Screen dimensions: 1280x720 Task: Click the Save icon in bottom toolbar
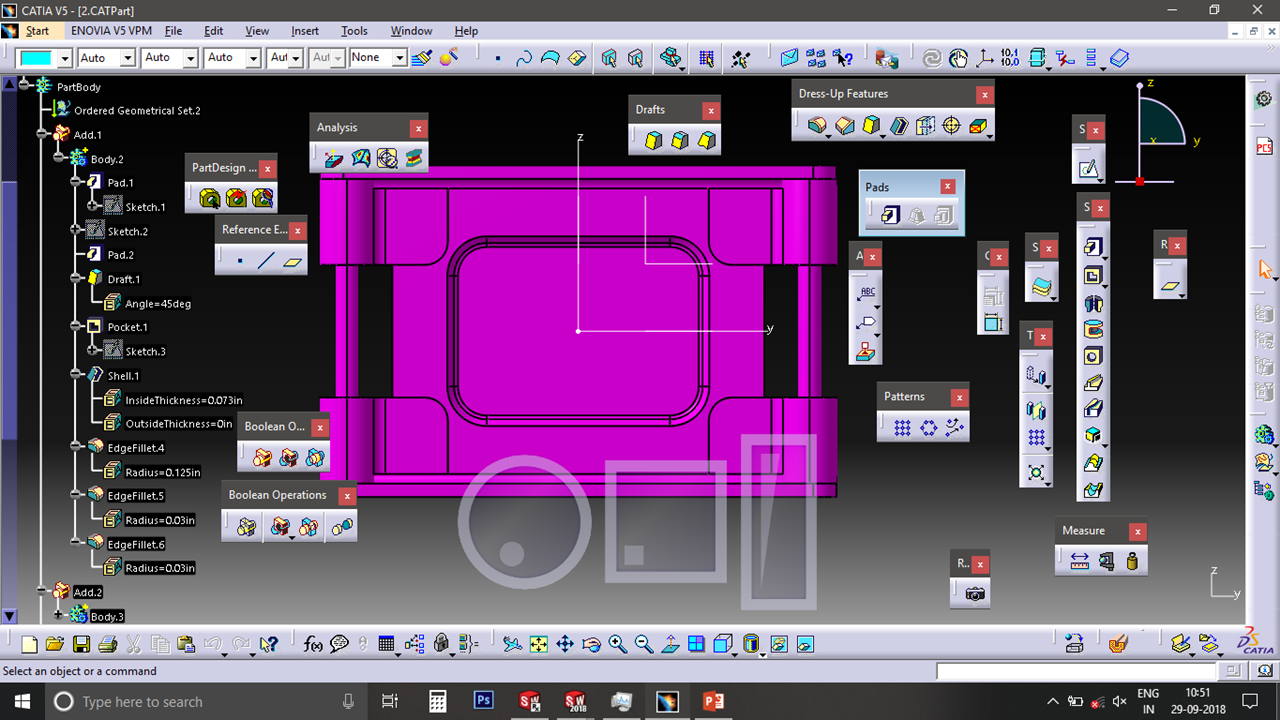click(x=81, y=644)
